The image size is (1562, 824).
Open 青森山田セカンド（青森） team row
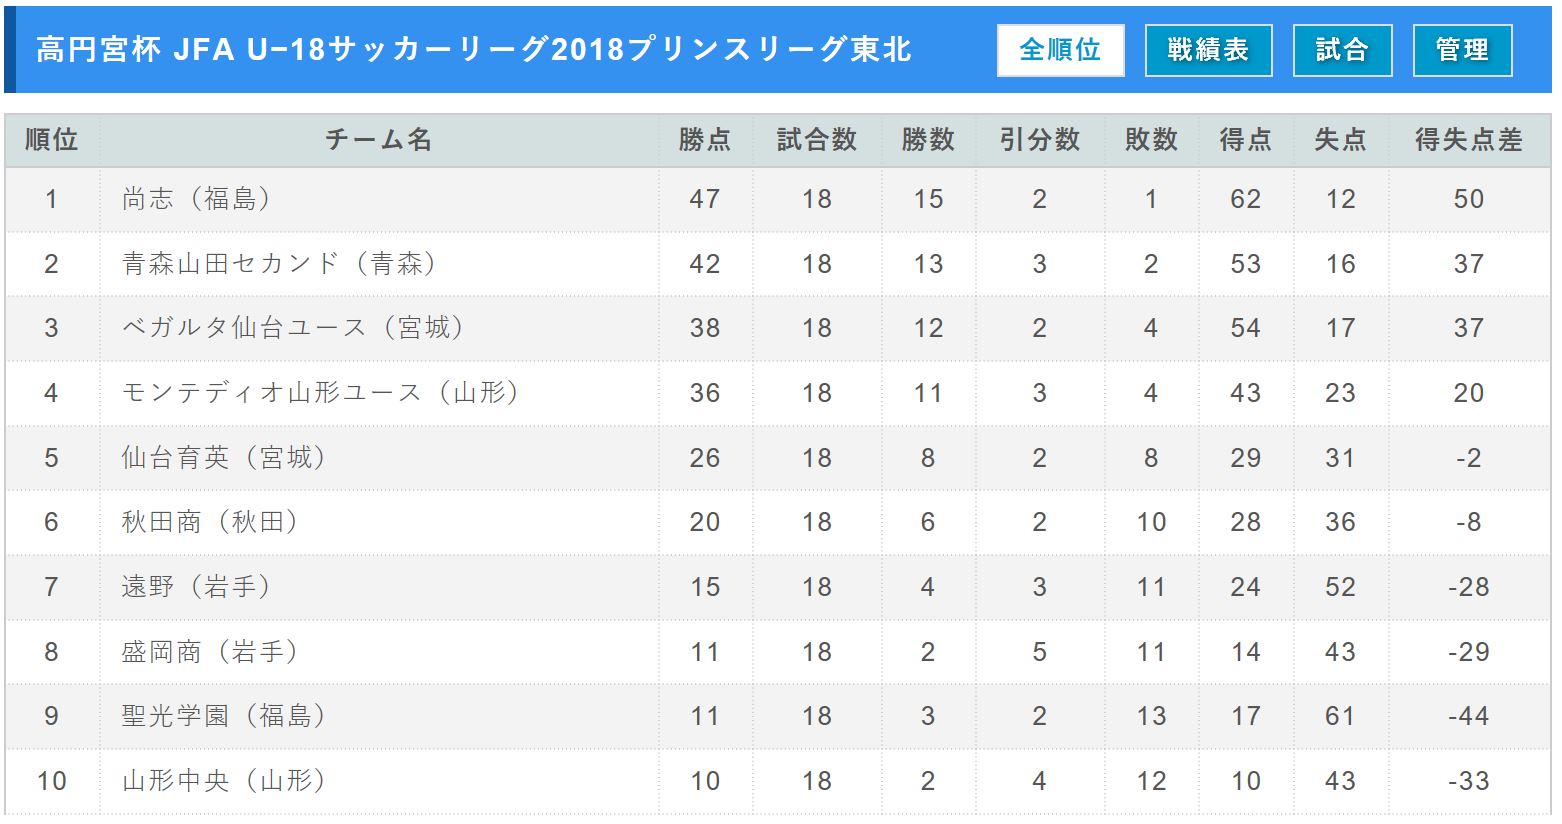click(x=280, y=264)
